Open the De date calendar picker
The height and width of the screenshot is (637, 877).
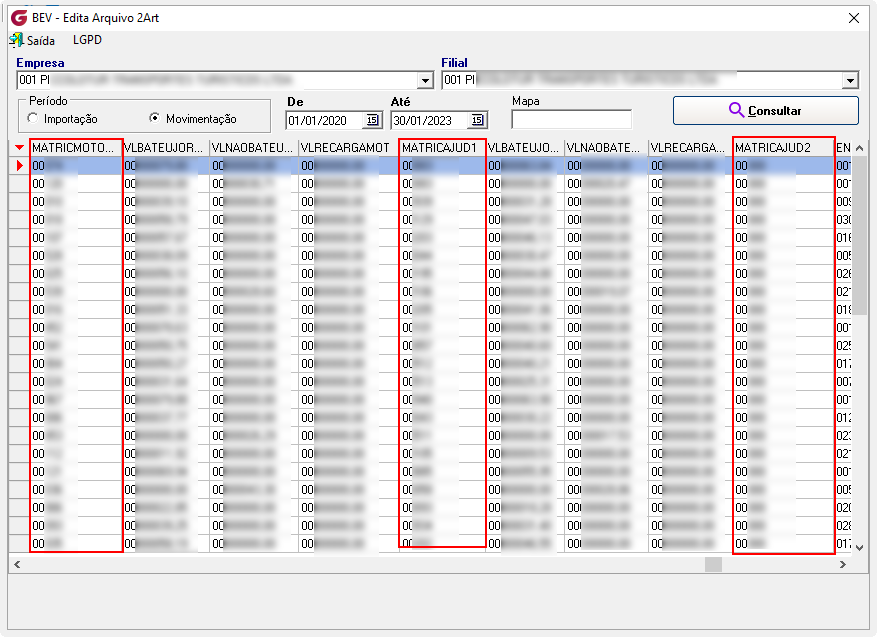[372, 120]
